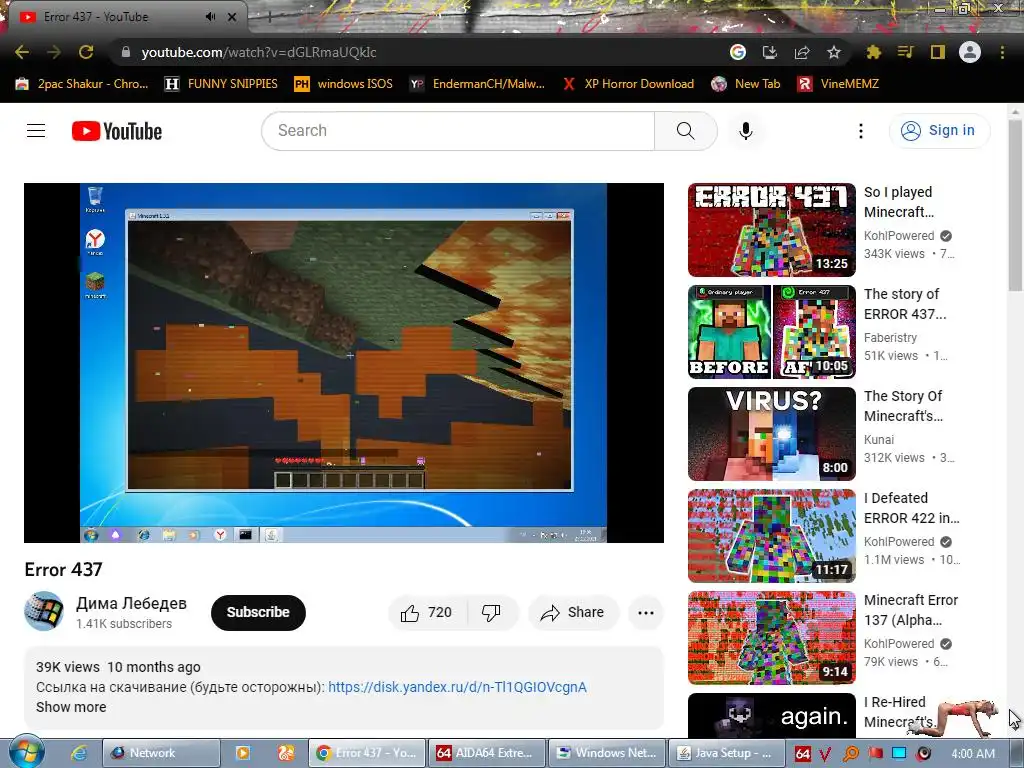This screenshot has width=1024, height=768.
Task: Open the disk.yandex.ru download link
Action: [457, 687]
